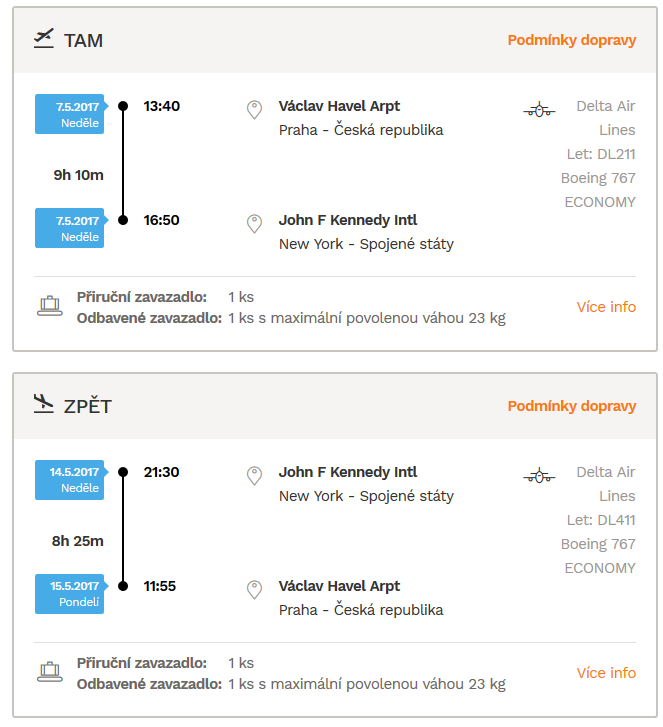This screenshot has height=727, width=663.
Task: Show Více info for outbound baggage
Action: [x=606, y=307]
